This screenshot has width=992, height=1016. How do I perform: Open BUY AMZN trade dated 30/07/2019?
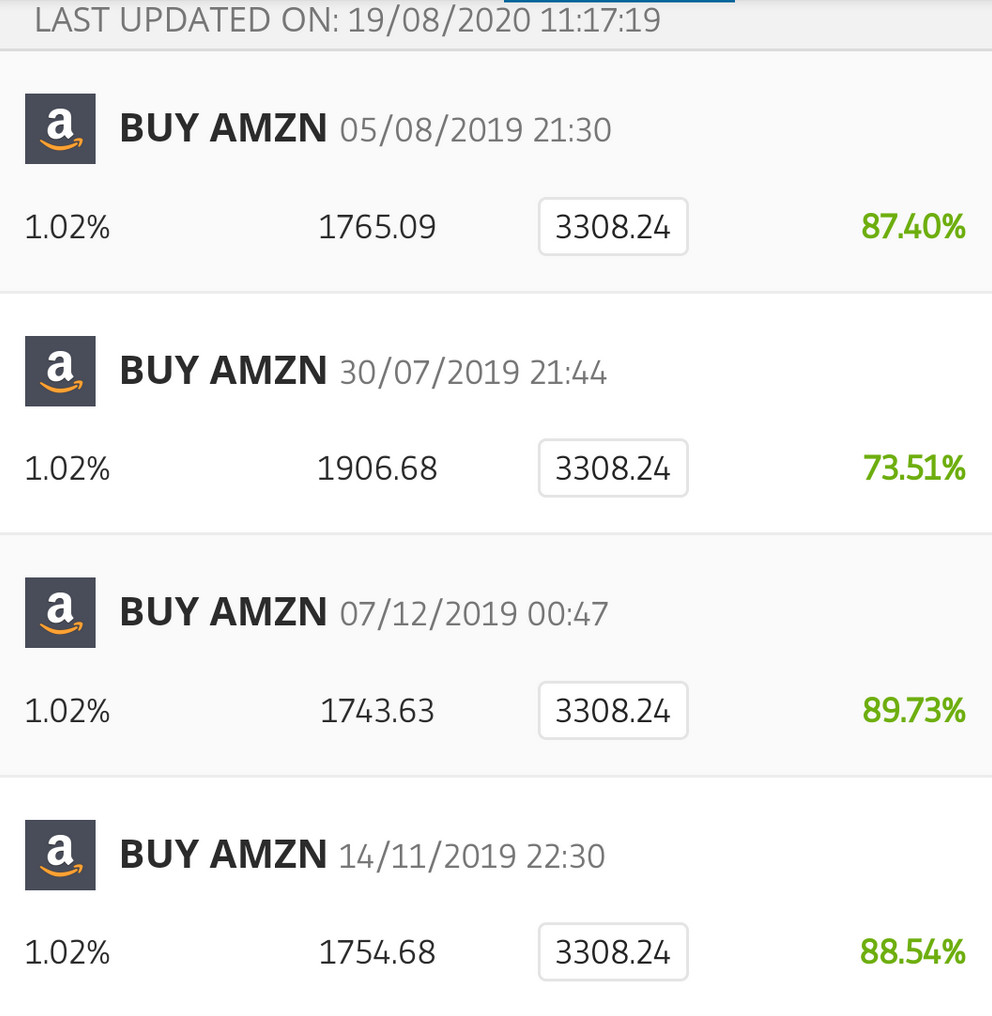pos(496,413)
